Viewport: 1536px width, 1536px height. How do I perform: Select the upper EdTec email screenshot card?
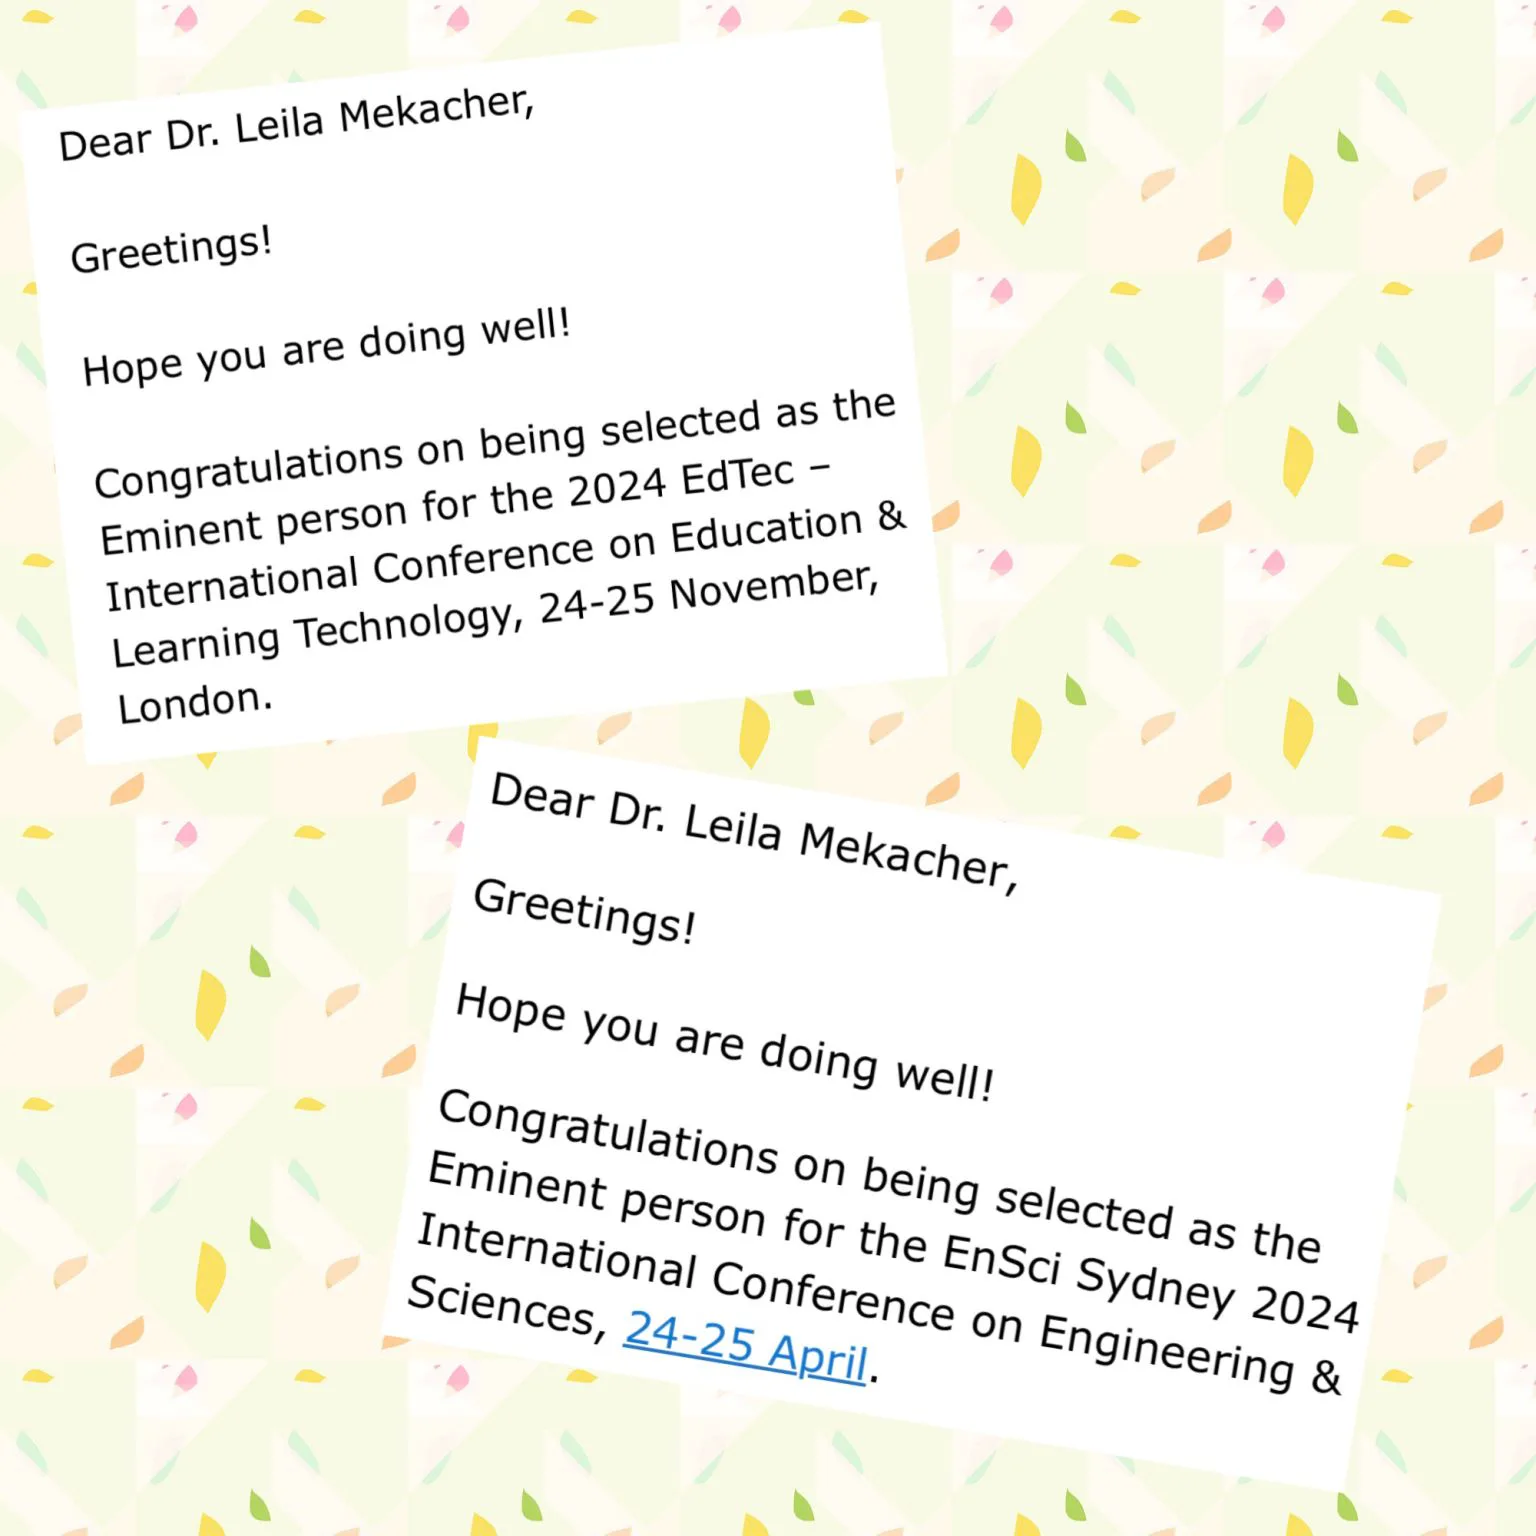[483, 392]
